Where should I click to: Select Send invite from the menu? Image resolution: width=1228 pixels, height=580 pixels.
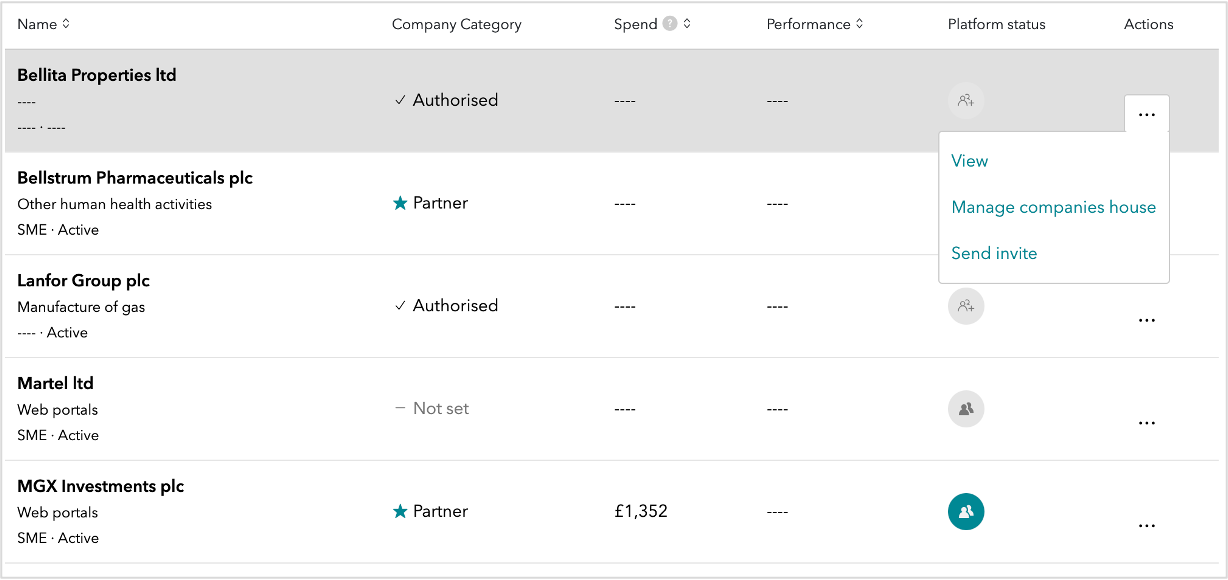(994, 253)
